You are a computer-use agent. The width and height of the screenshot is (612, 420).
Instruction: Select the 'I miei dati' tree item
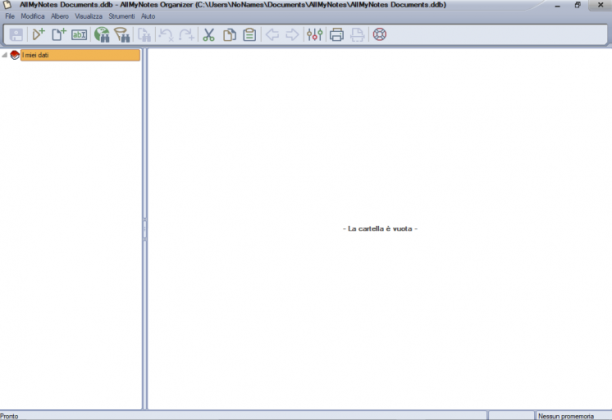tap(80, 55)
